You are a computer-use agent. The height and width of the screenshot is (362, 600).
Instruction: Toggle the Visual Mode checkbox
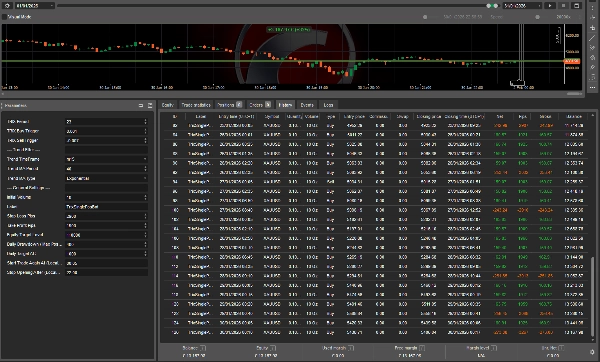[5, 17]
